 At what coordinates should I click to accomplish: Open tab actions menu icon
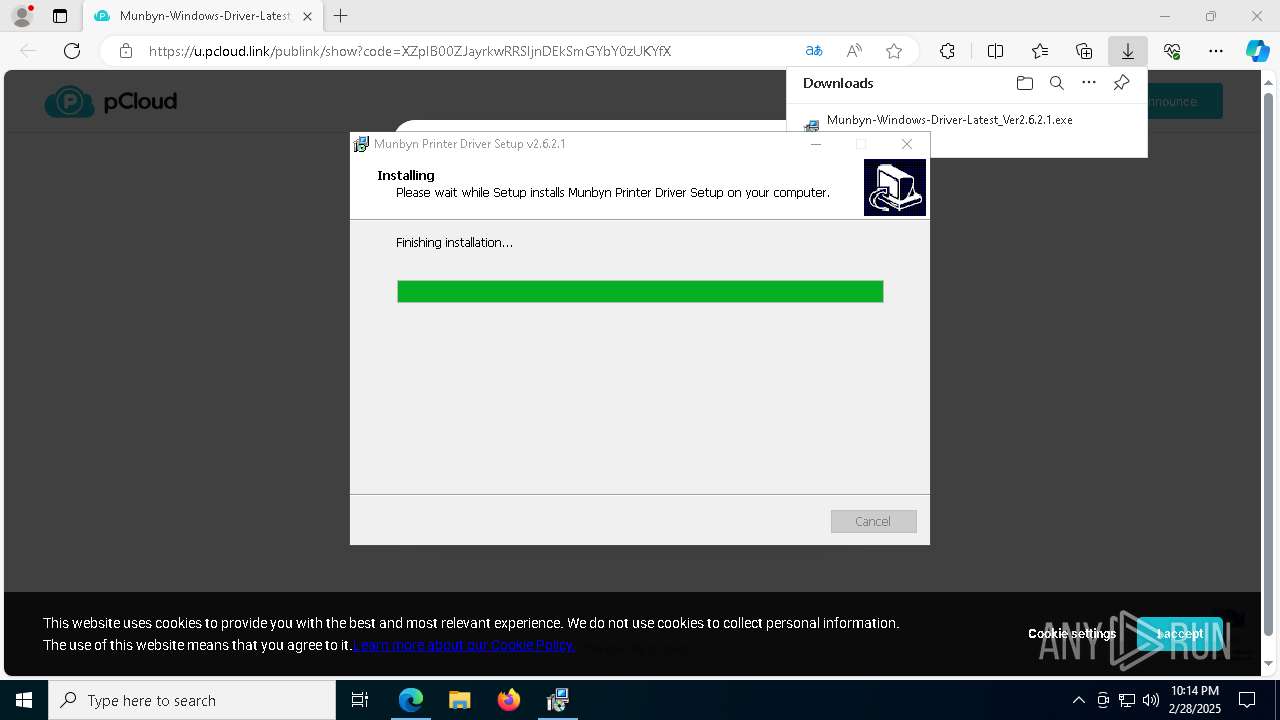[x=60, y=16]
